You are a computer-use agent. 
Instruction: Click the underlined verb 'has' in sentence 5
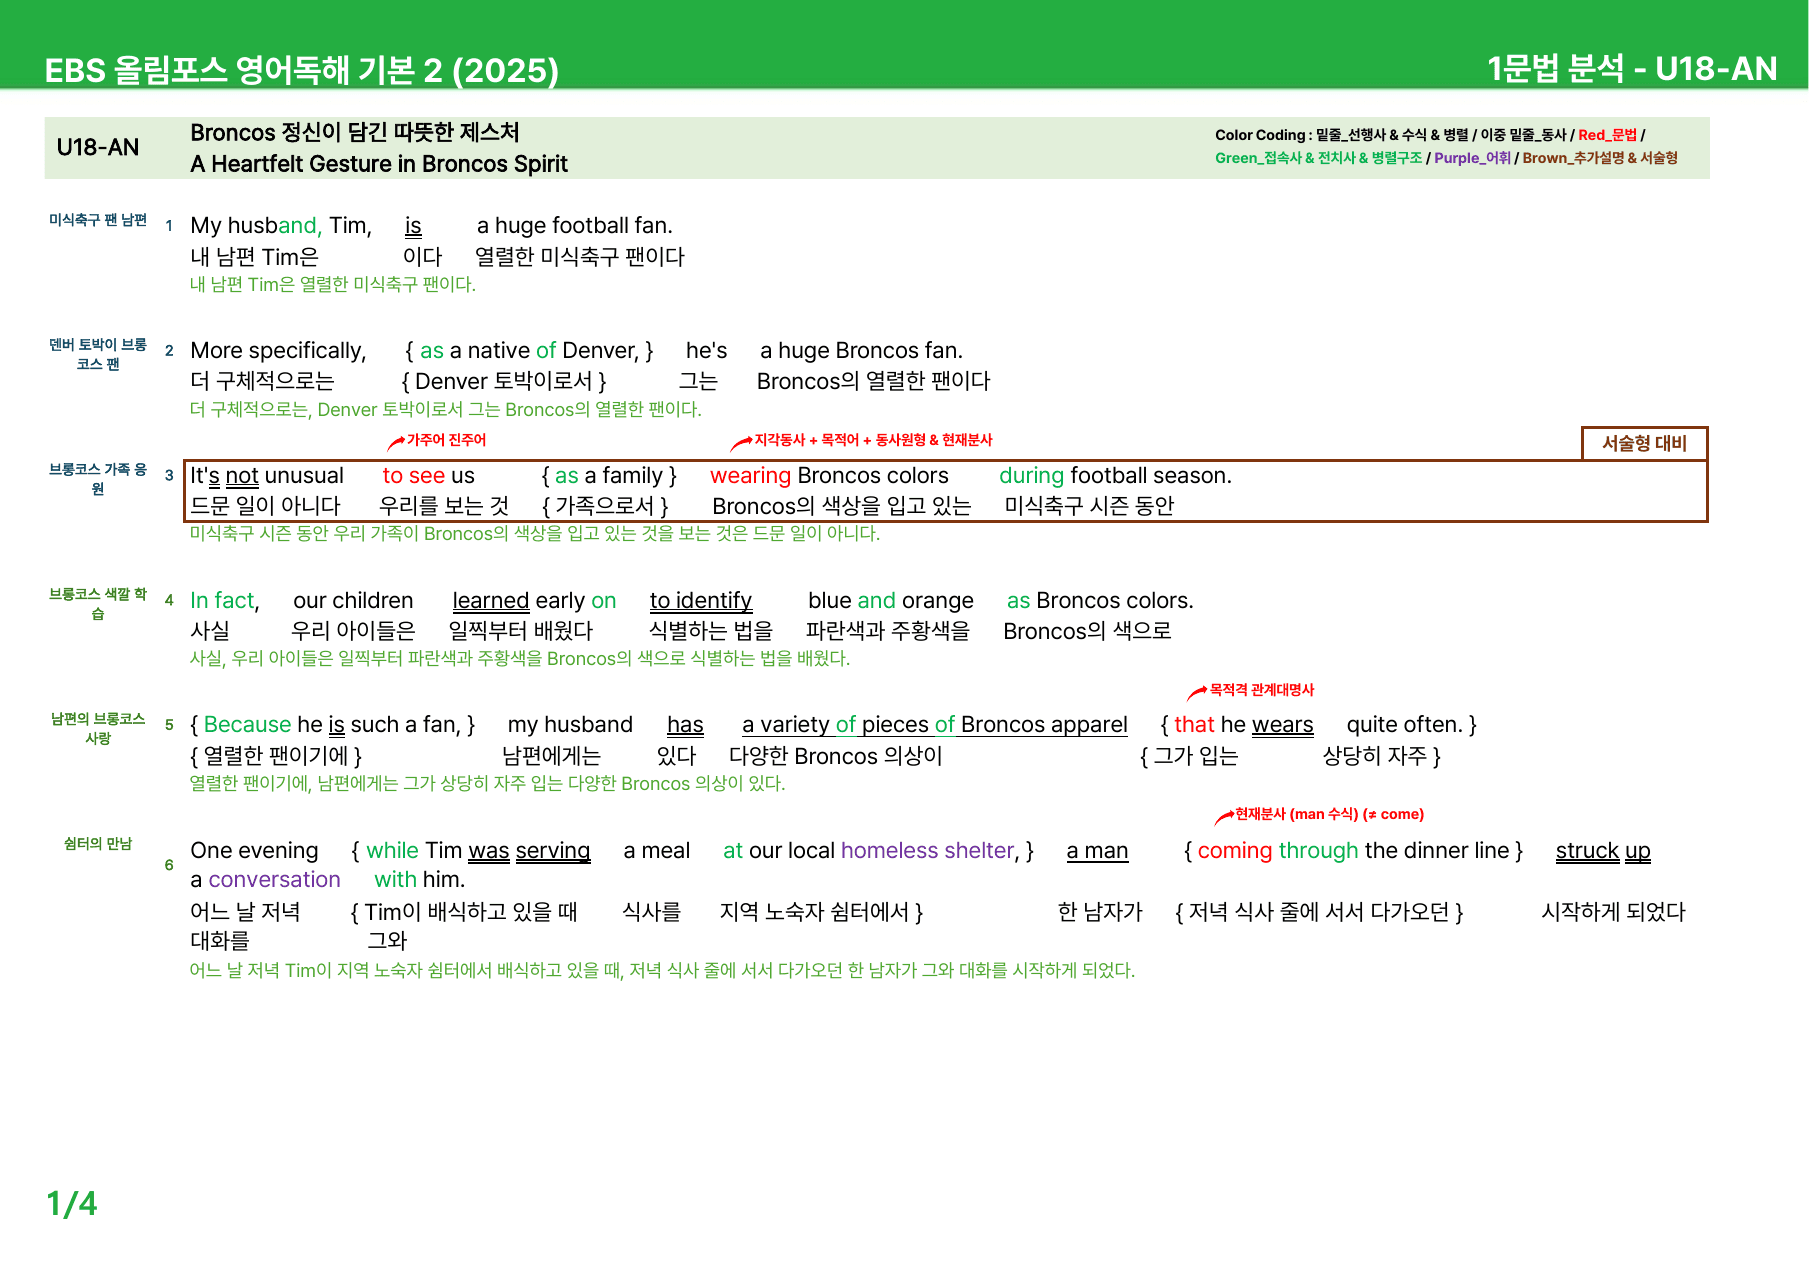tap(685, 725)
